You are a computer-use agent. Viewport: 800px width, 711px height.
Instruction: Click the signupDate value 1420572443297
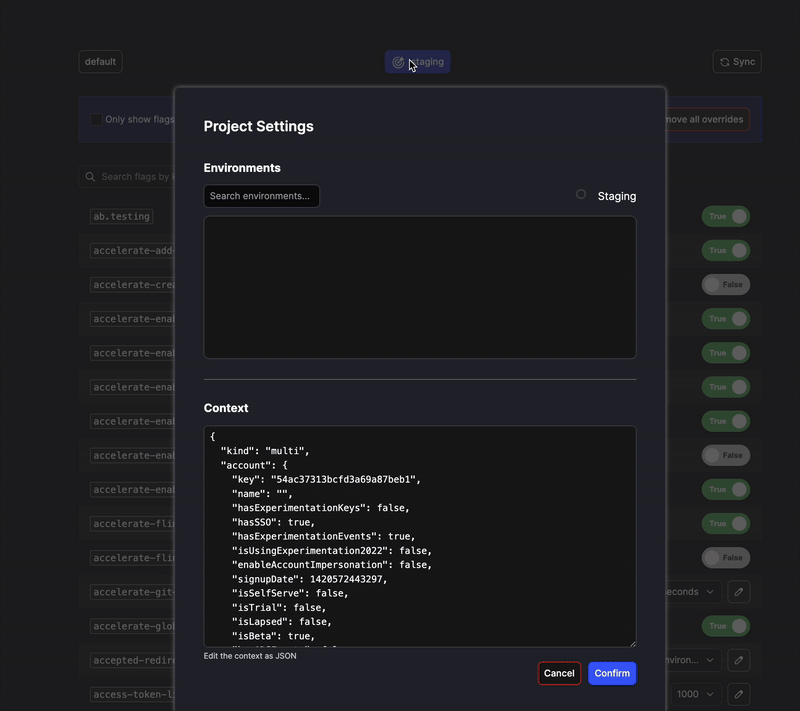348,579
